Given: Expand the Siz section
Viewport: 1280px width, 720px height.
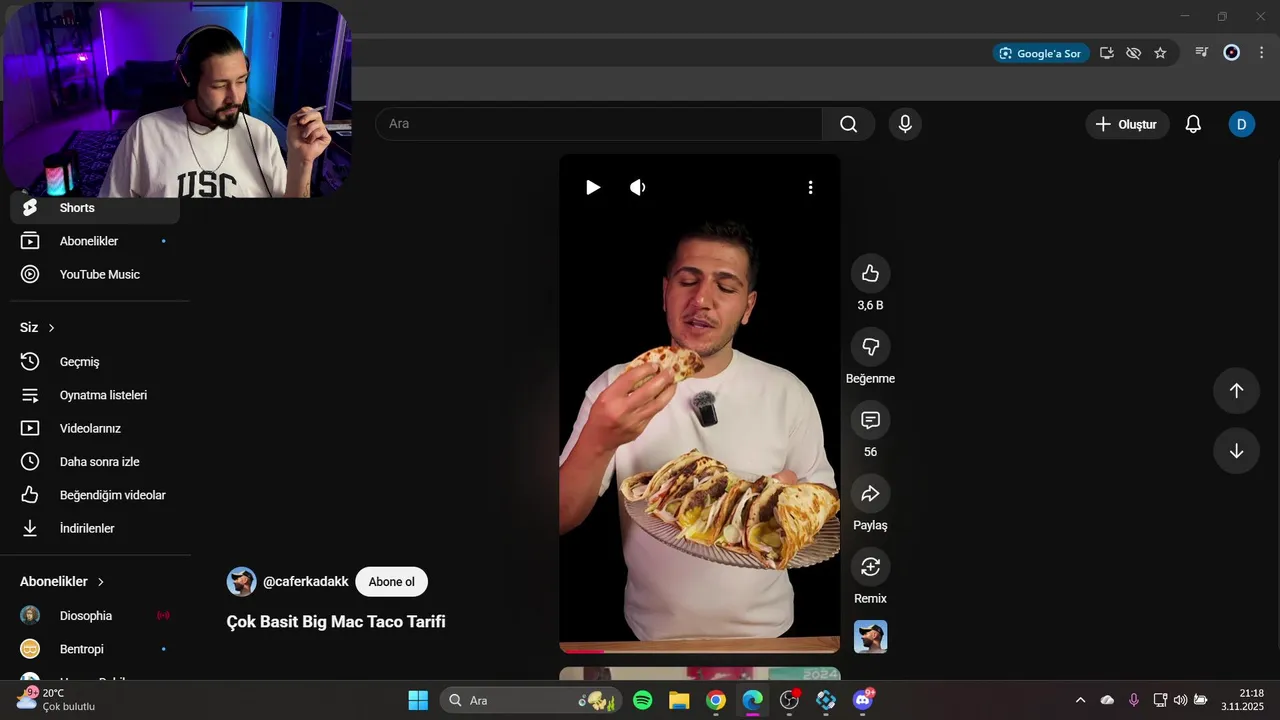Looking at the screenshot, I should [37, 328].
